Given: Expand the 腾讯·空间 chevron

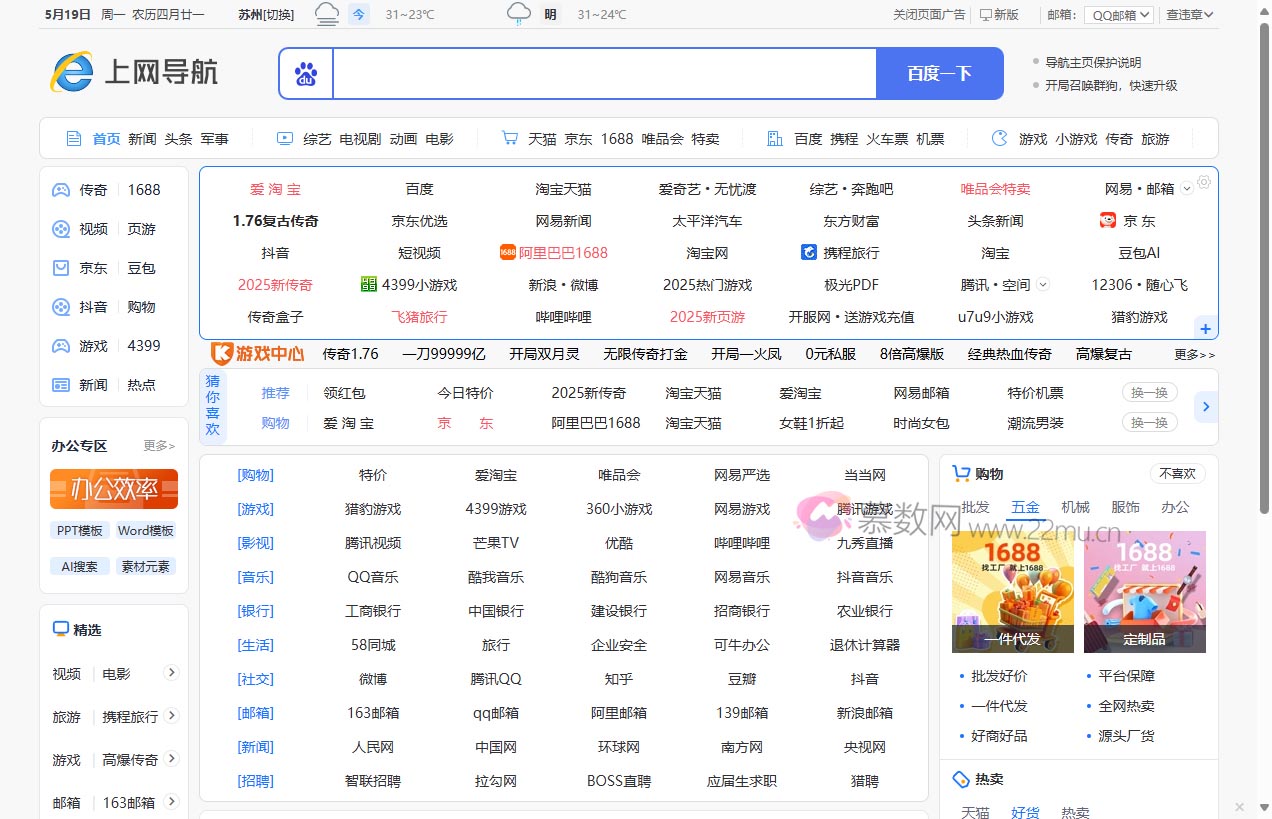Looking at the screenshot, I should (x=1043, y=284).
